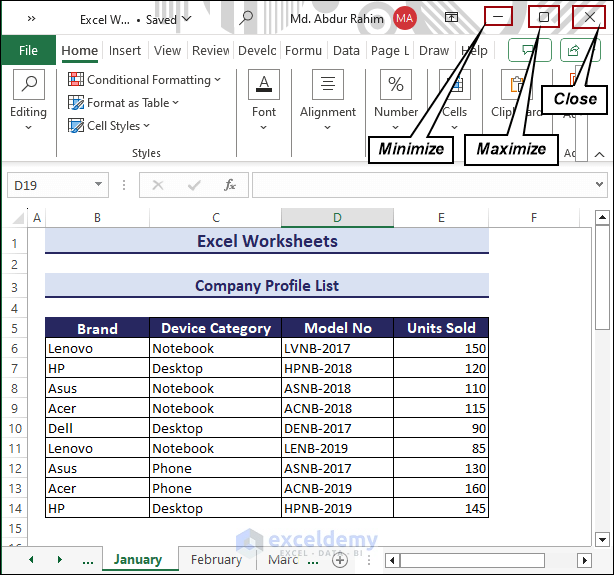This screenshot has width=614, height=575.
Task: Select column D header
Action: [337, 218]
